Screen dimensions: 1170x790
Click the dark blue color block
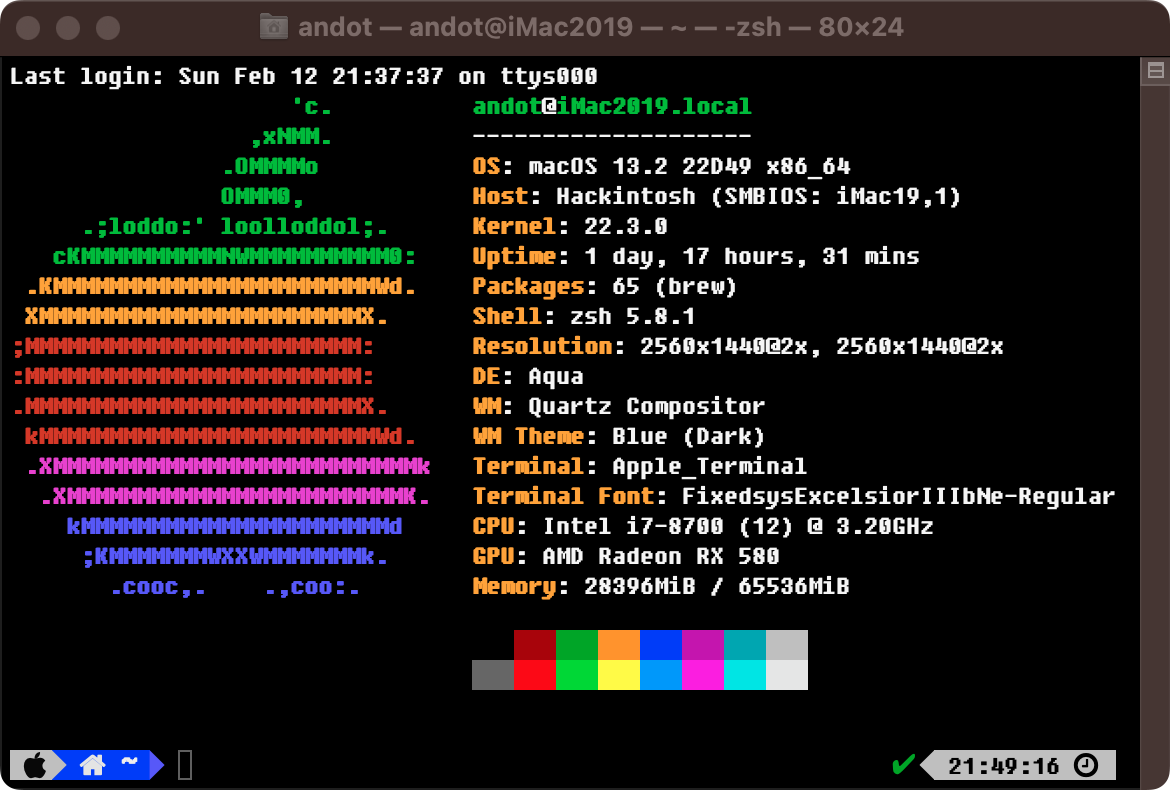coord(661,645)
